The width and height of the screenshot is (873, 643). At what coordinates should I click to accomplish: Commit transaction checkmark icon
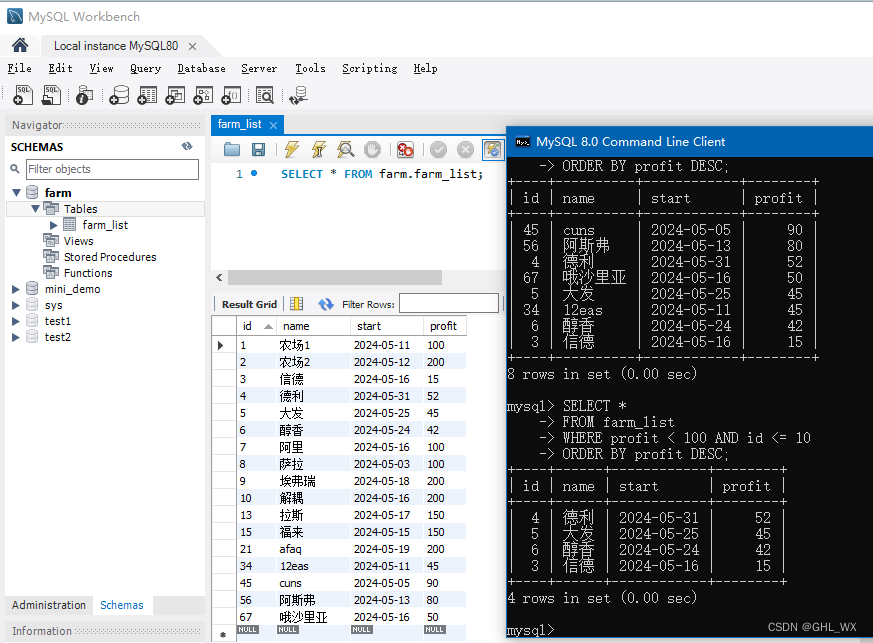438,149
